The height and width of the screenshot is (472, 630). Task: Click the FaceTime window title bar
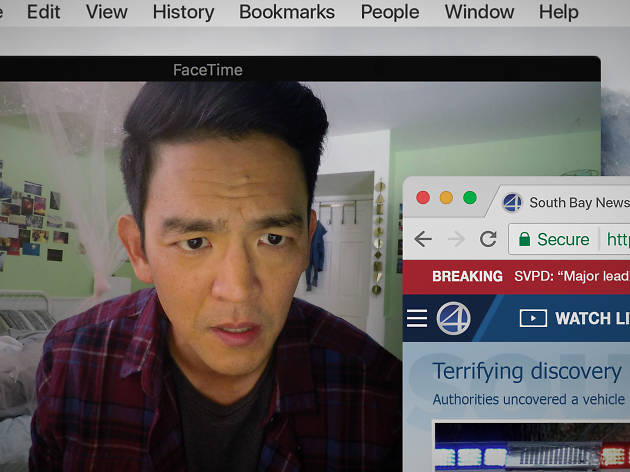click(x=300, y=69)
